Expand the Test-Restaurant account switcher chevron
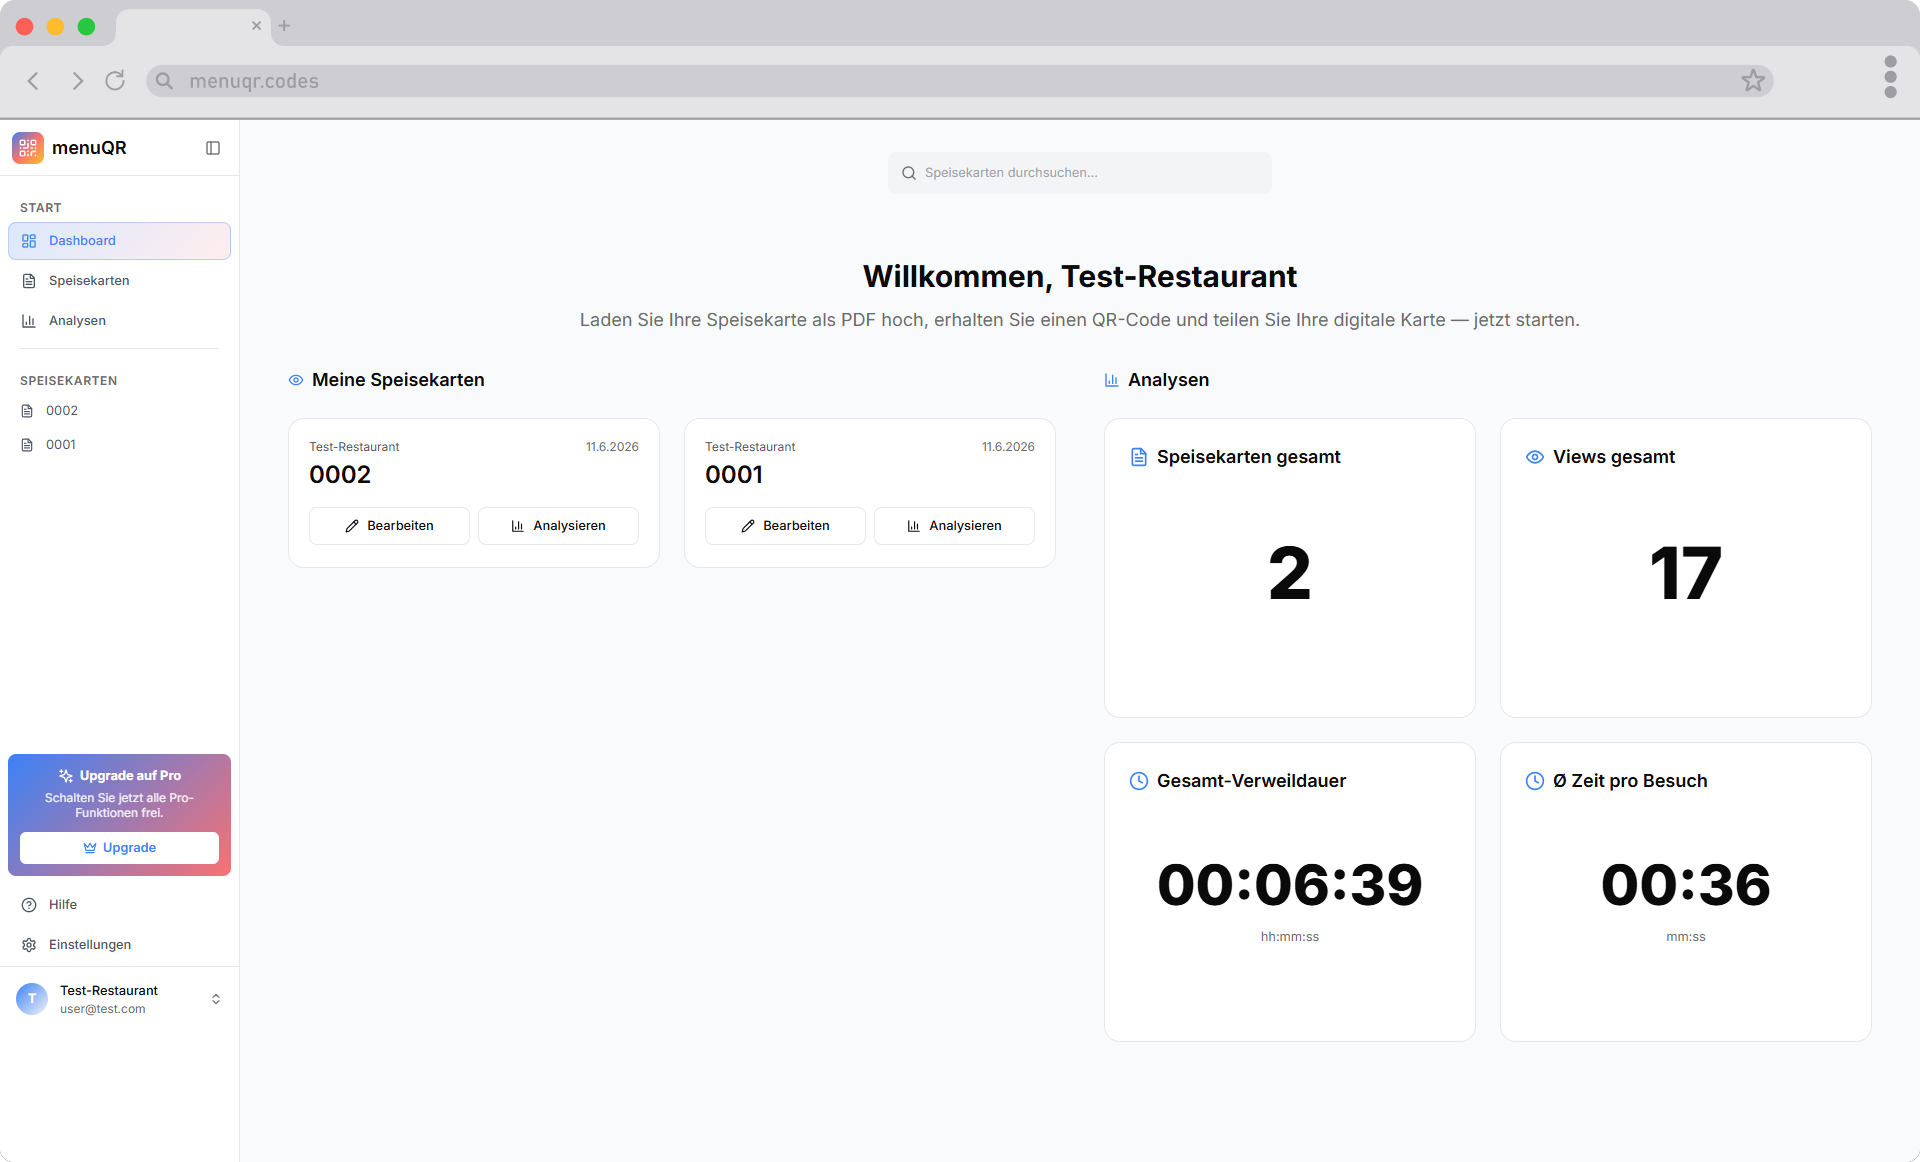 pos(216,999)
